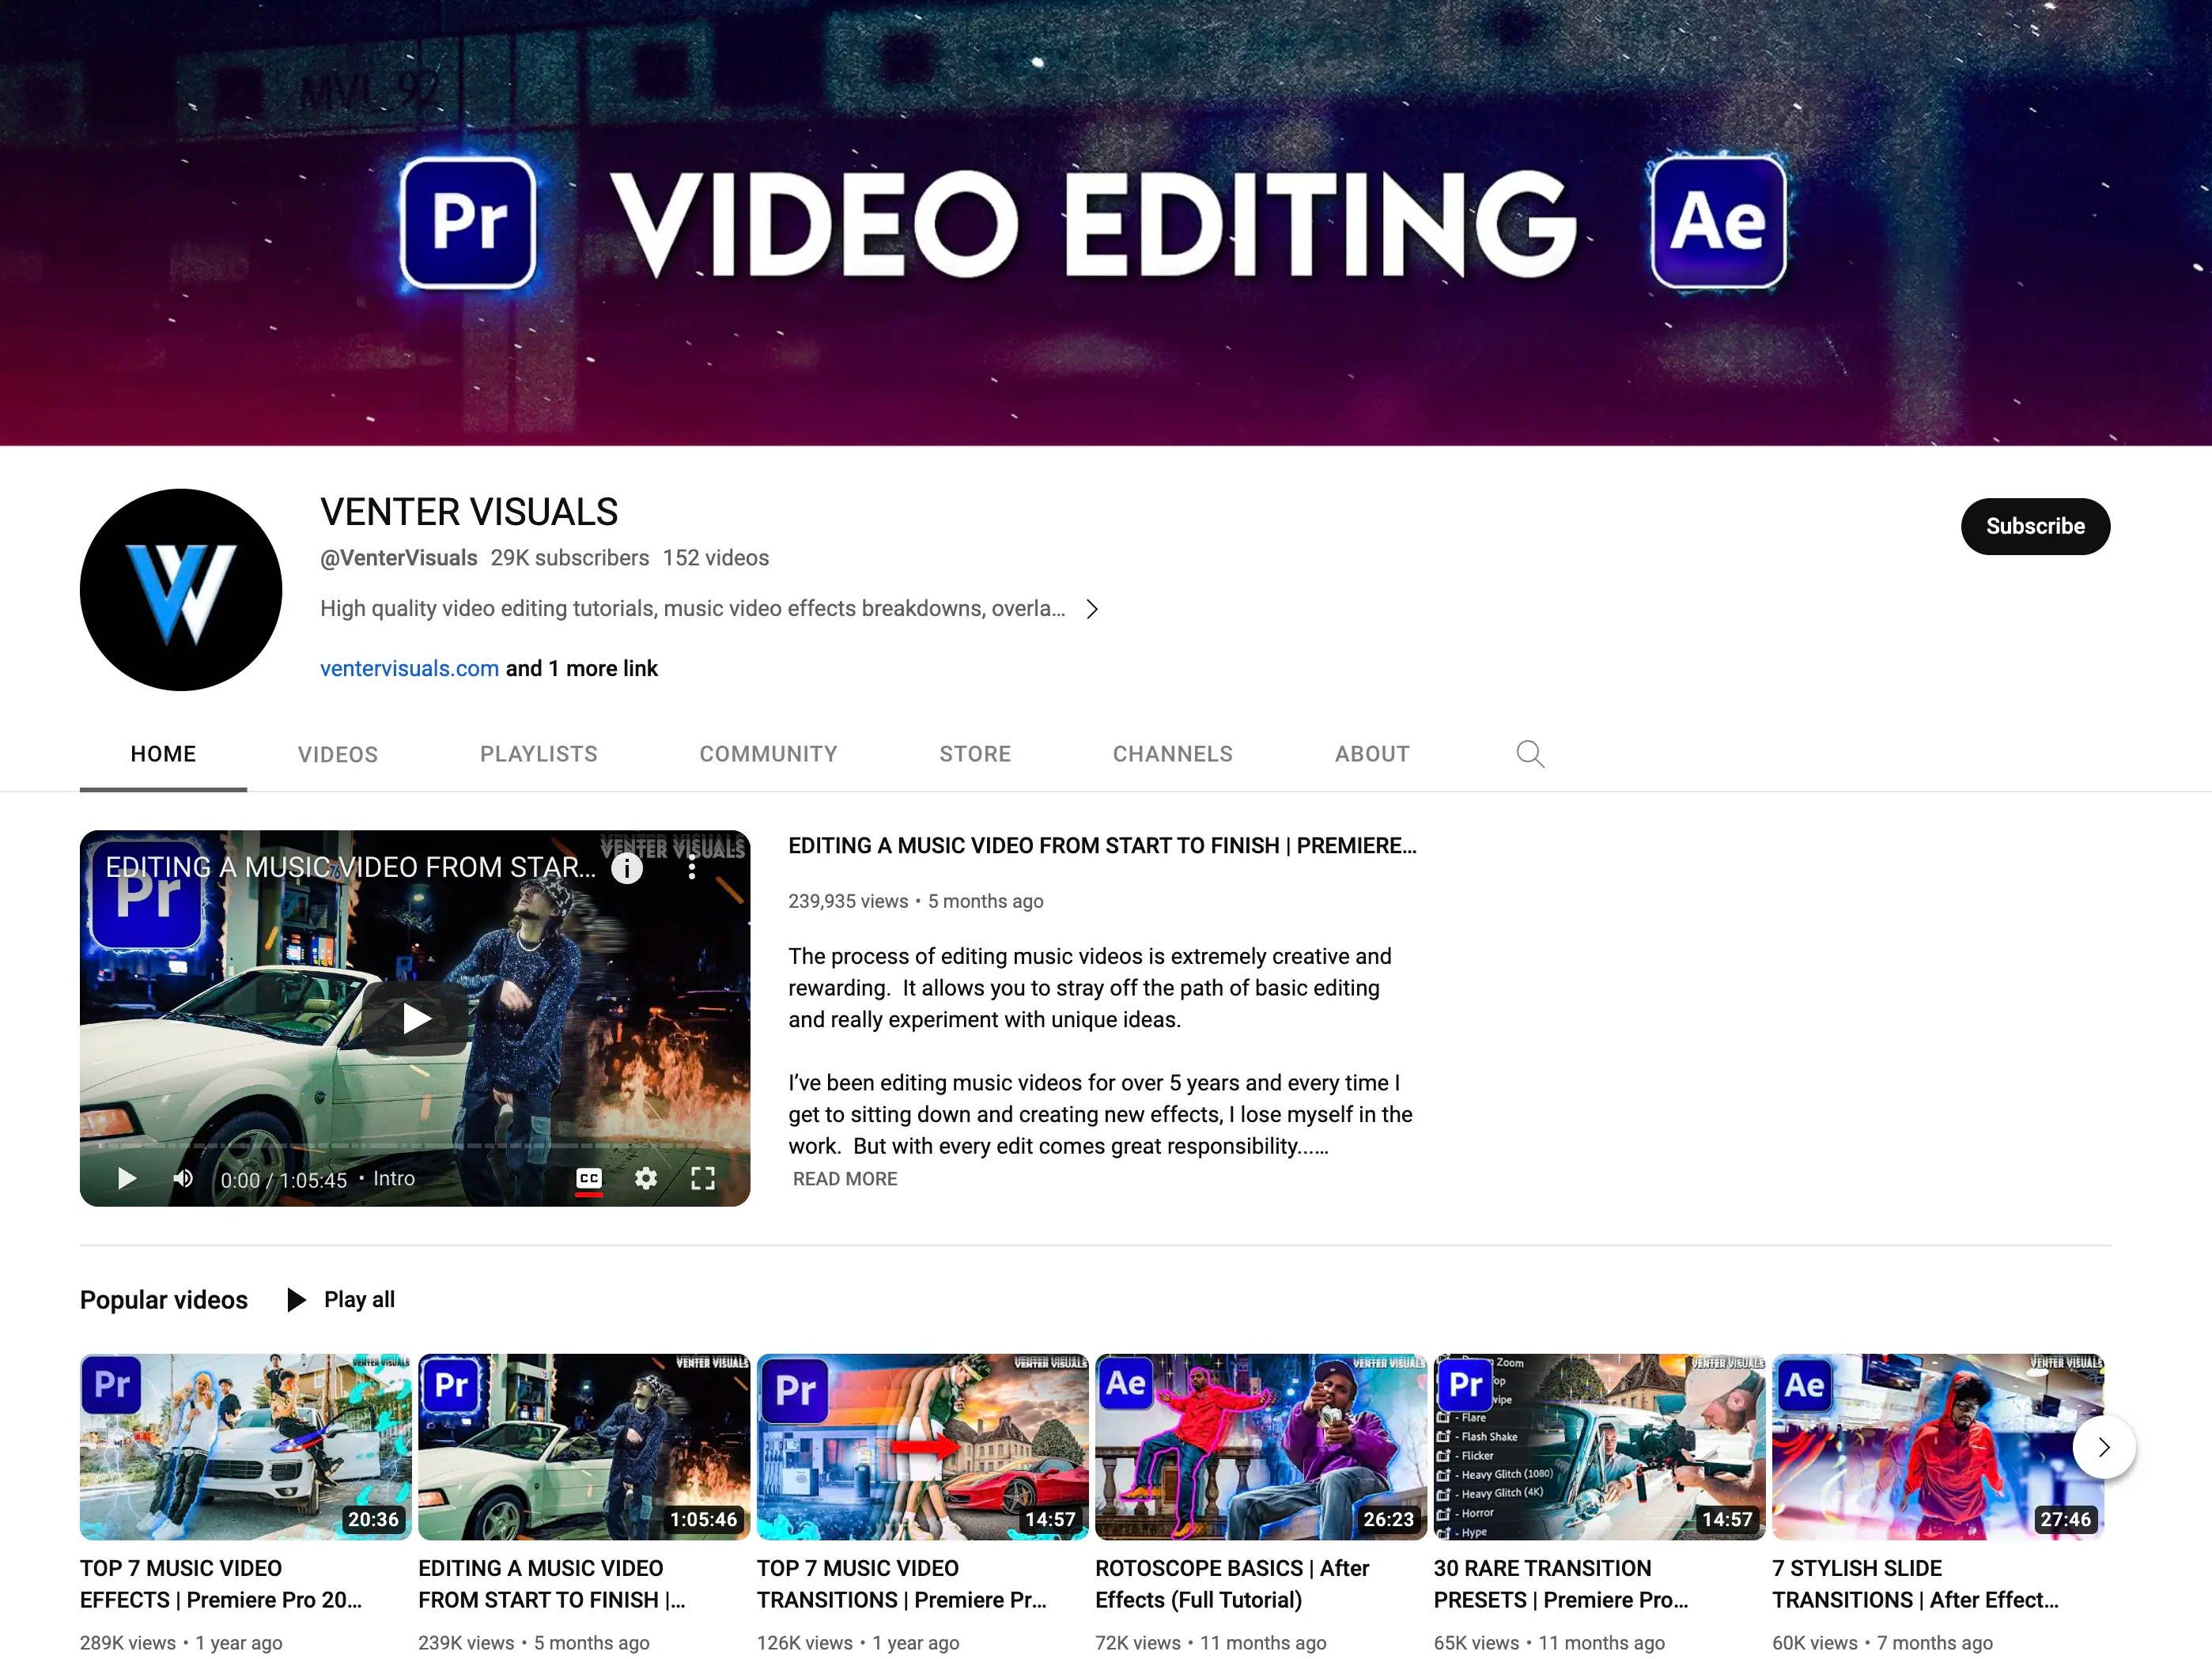The height and width of the screenshot is (1659, 2212).
Task: Open the three-dot more options in player
Action: pyautogui.click(x=692, y=868)
